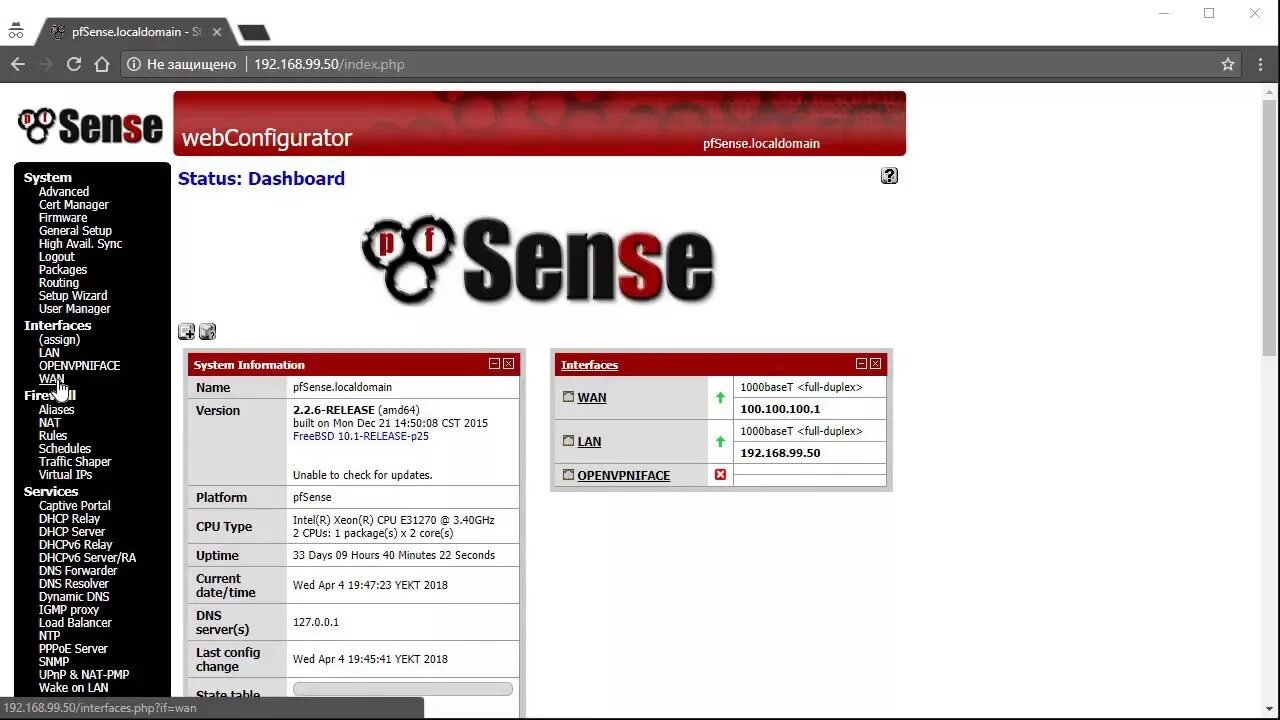Screen dimensions: 1280x720
Task: Launch the Setup Wizard
Action: point(73,296)
